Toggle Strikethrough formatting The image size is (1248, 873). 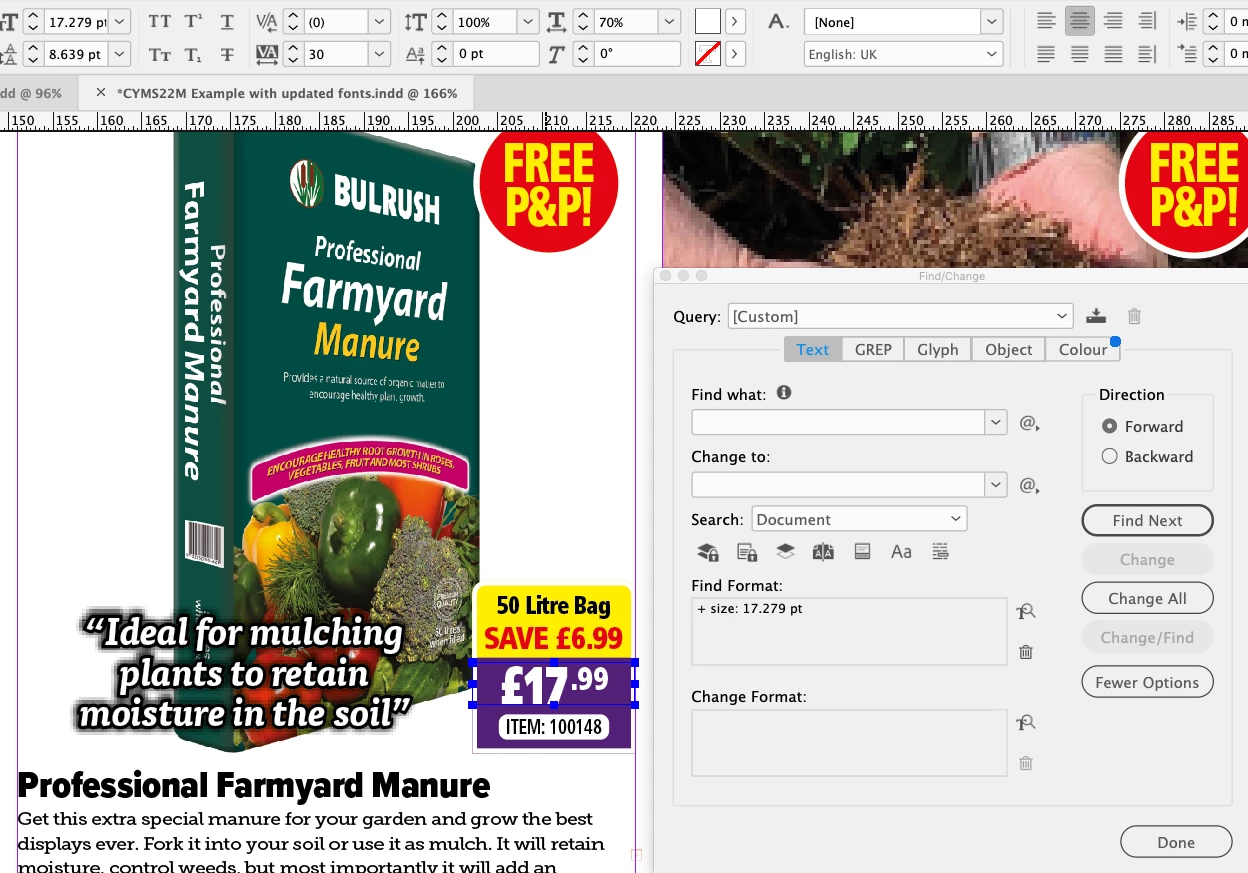(x=227, y=55)
